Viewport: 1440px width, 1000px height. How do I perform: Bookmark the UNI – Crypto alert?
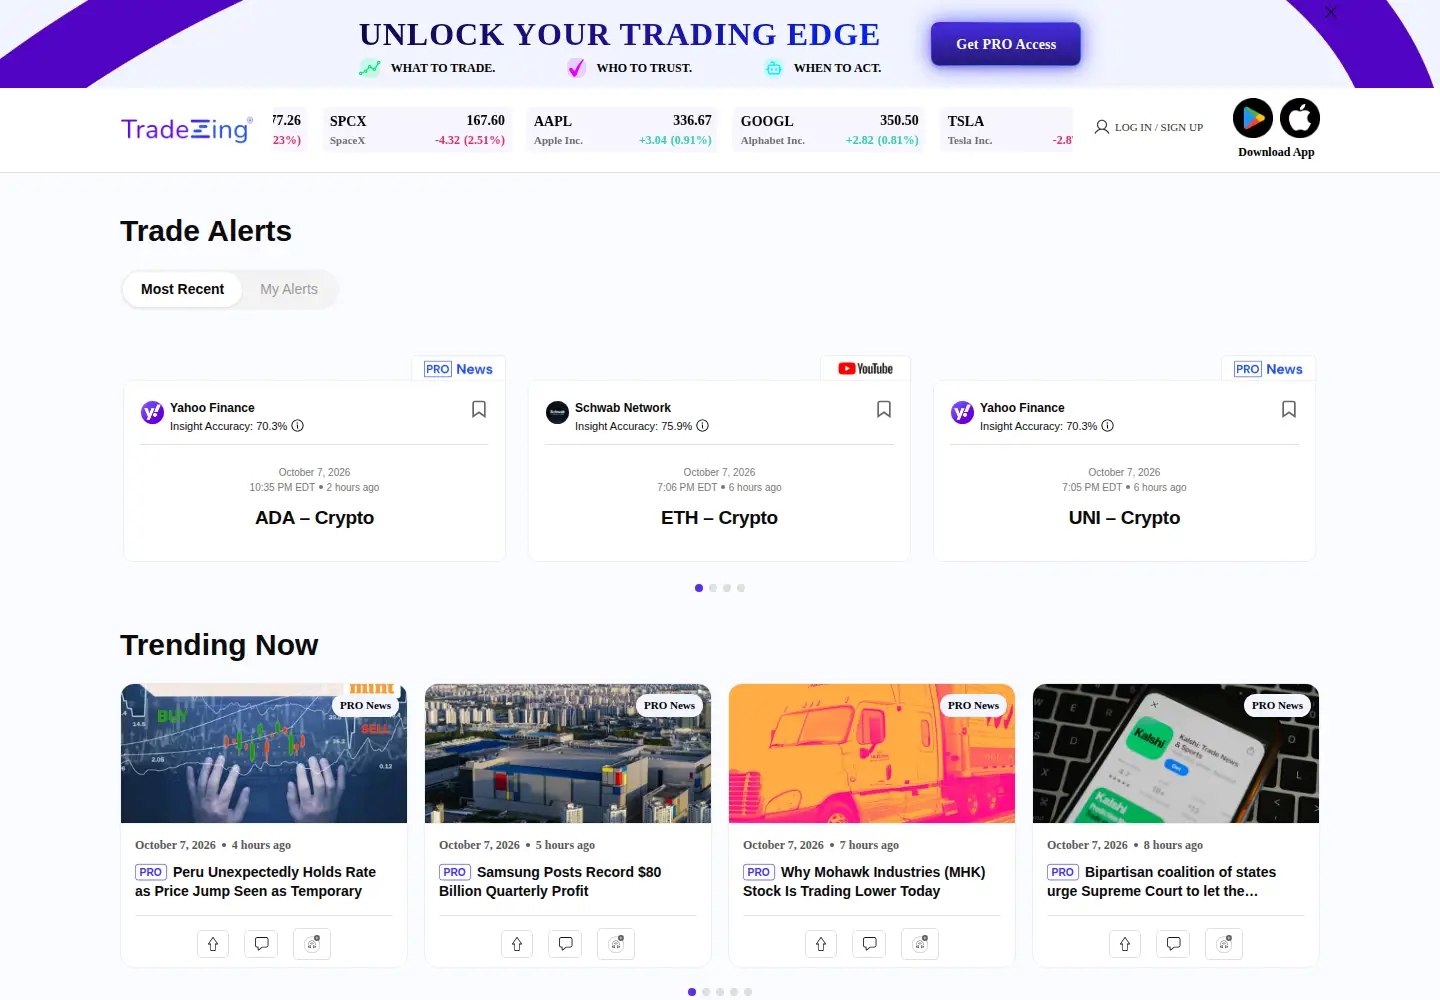[1289, 409]
